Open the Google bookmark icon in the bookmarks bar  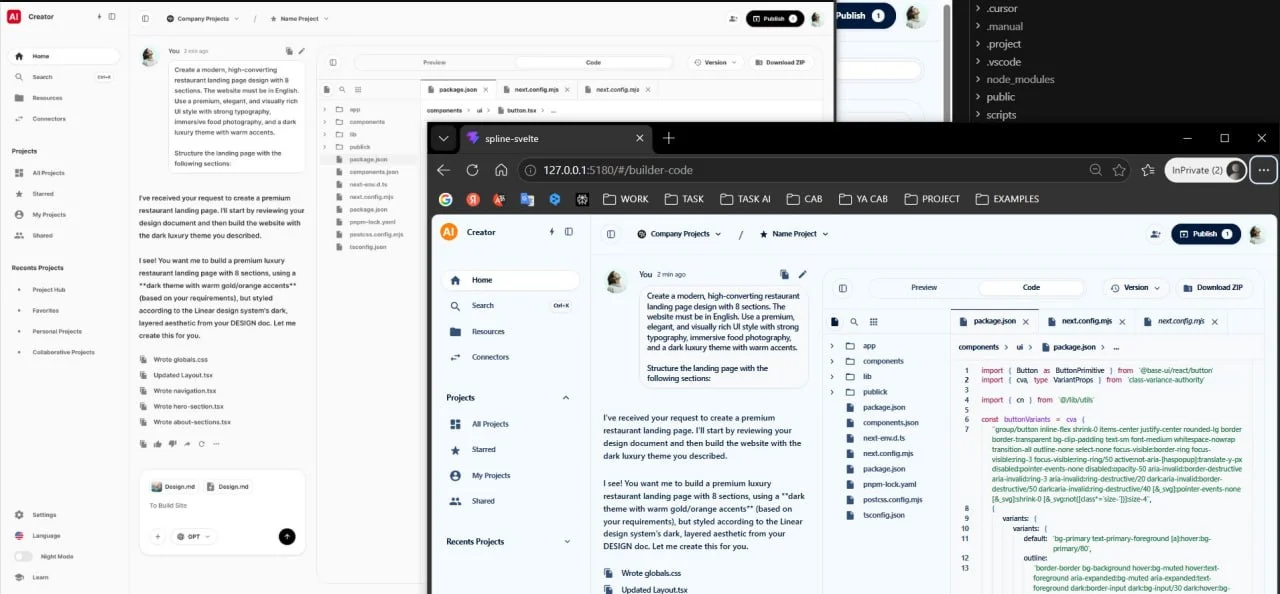445,199
